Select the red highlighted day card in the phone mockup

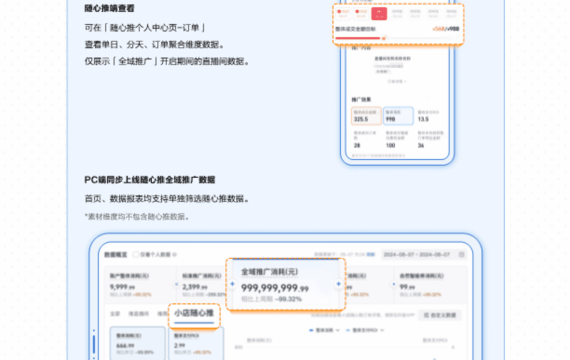pos(379,14)
